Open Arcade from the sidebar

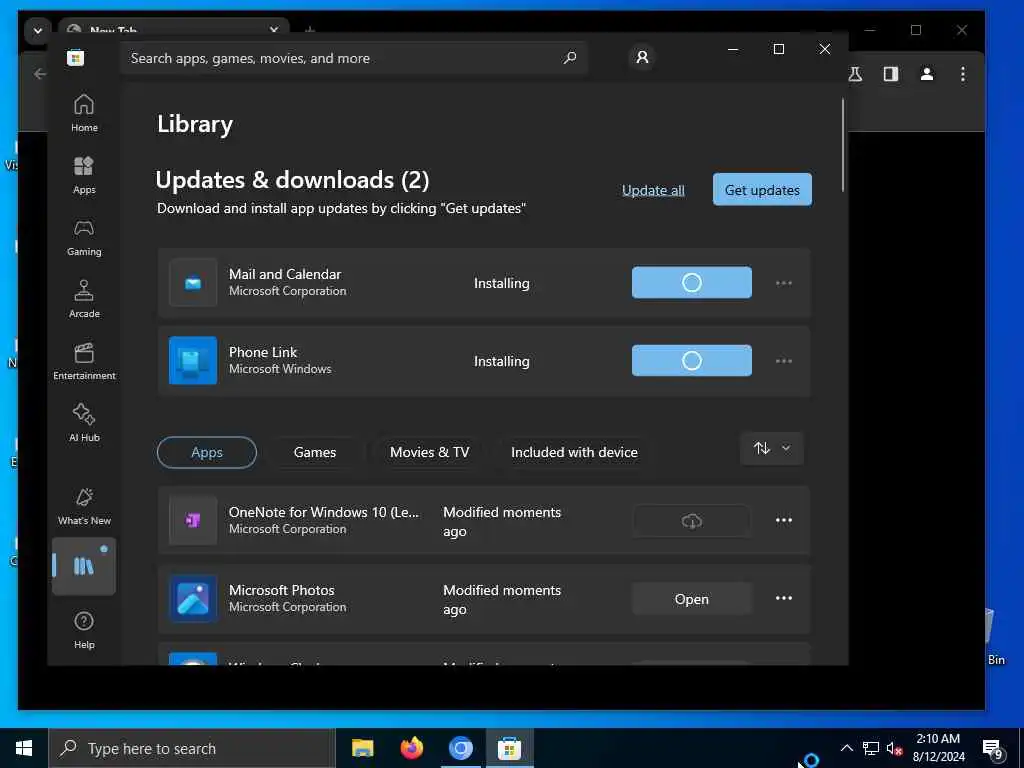pos(84,300)
